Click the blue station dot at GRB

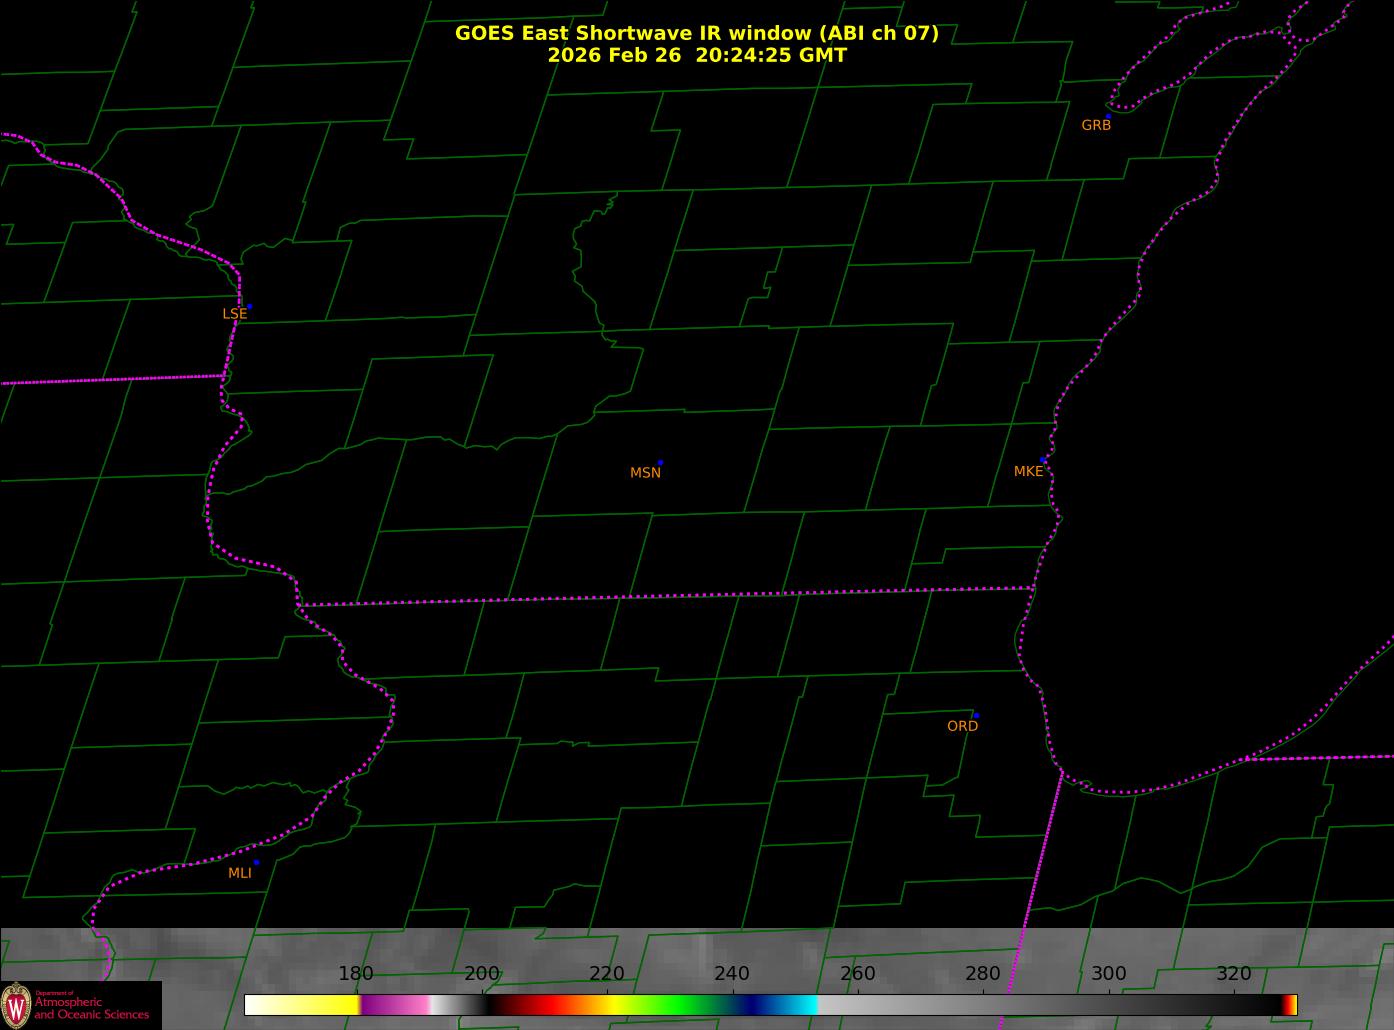pyautogui.click(x=1108, y=116)
